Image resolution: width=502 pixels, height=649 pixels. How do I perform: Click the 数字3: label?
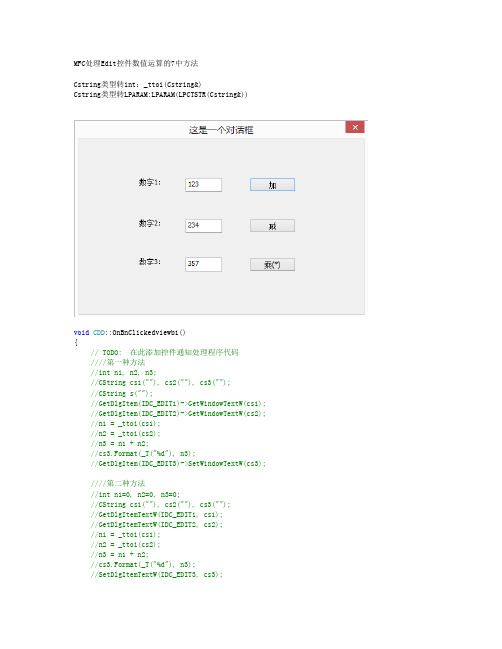(x=149, y=262)
